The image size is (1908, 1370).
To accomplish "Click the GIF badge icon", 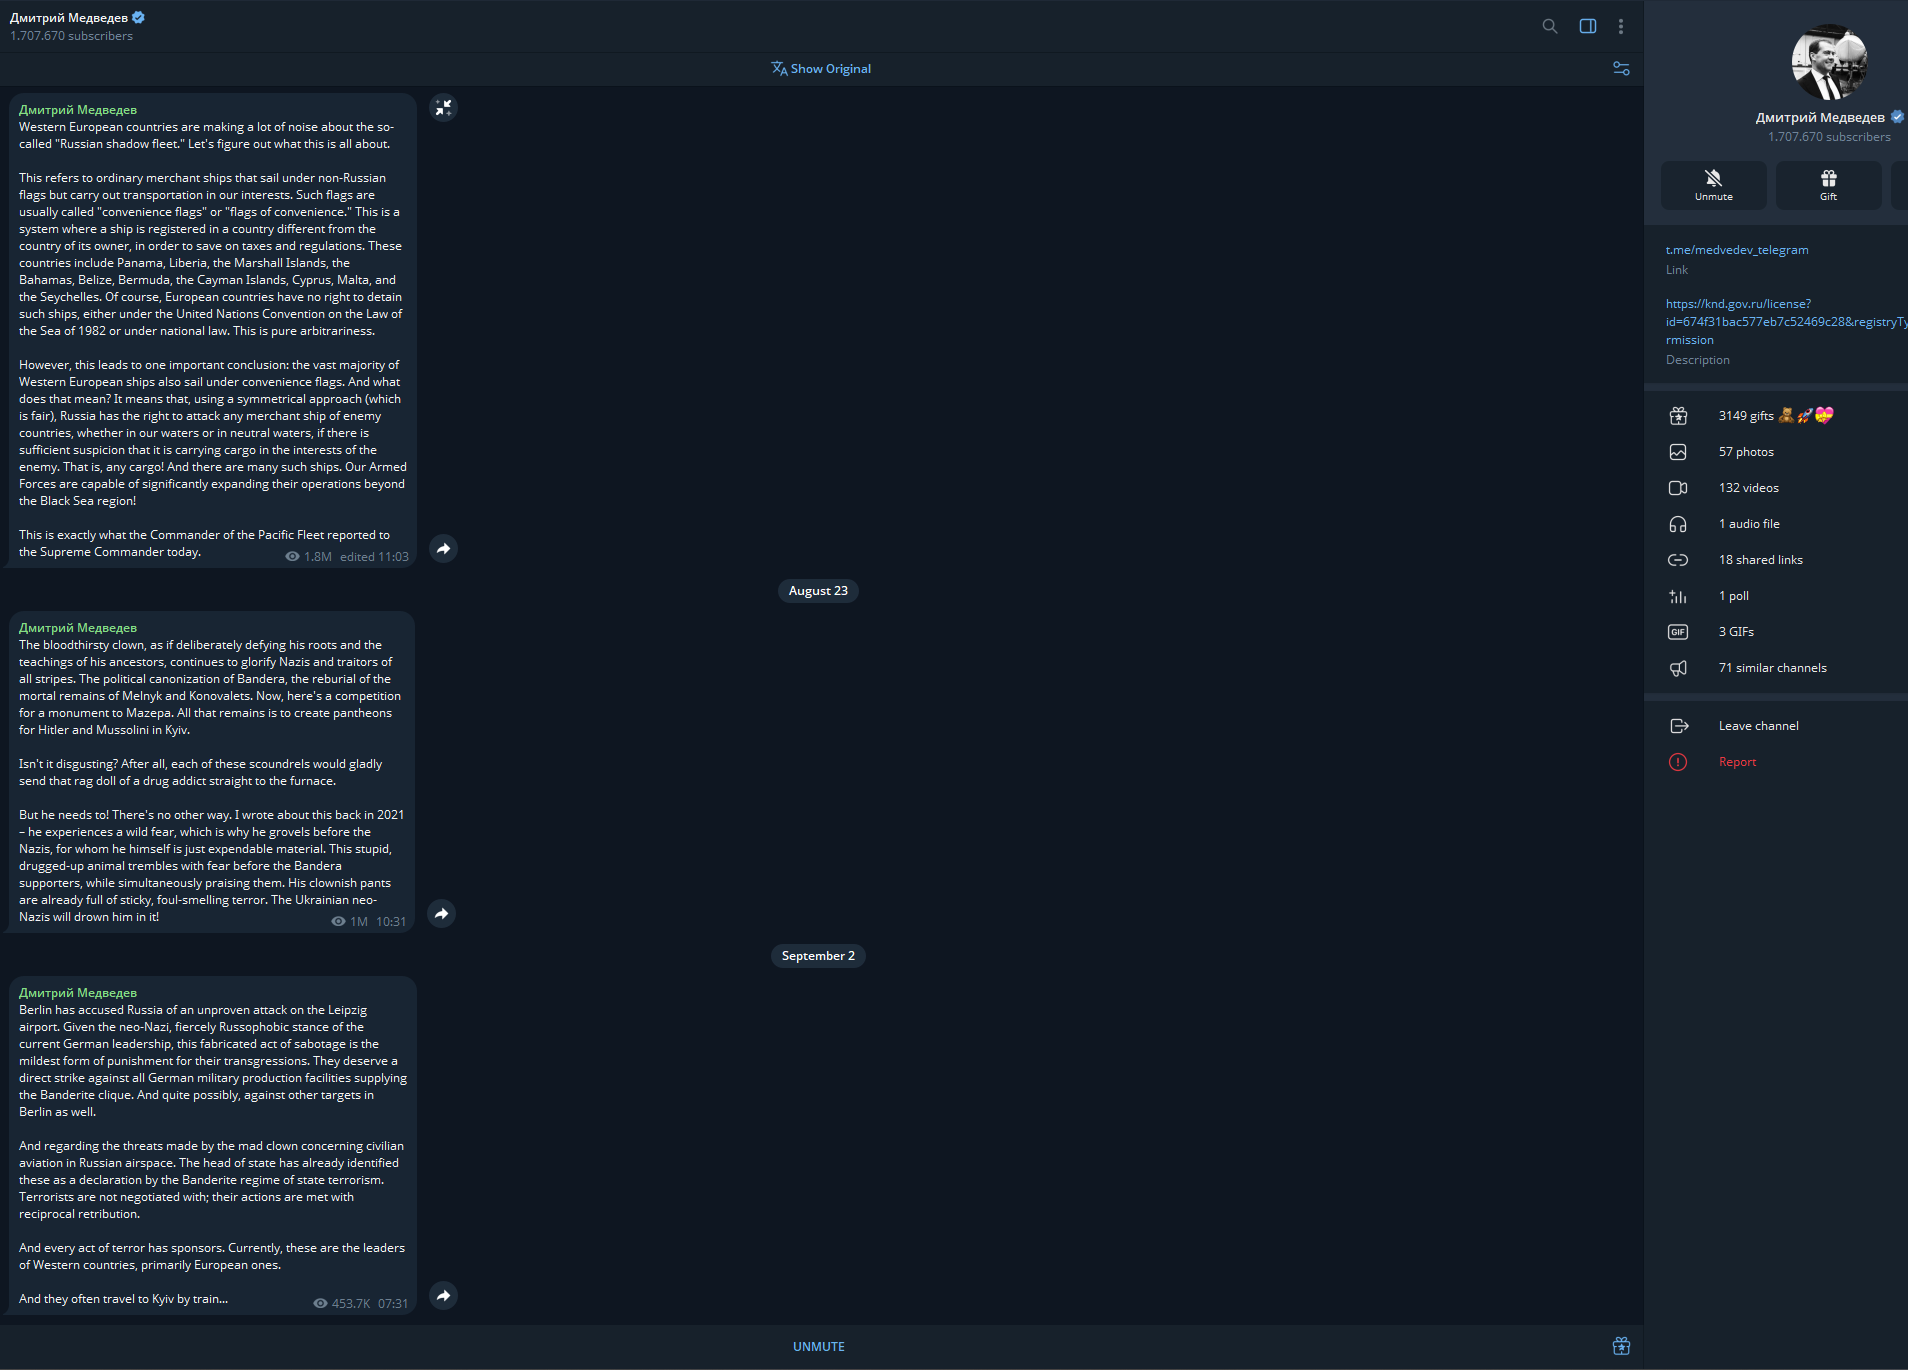I will coord(1678,632).
